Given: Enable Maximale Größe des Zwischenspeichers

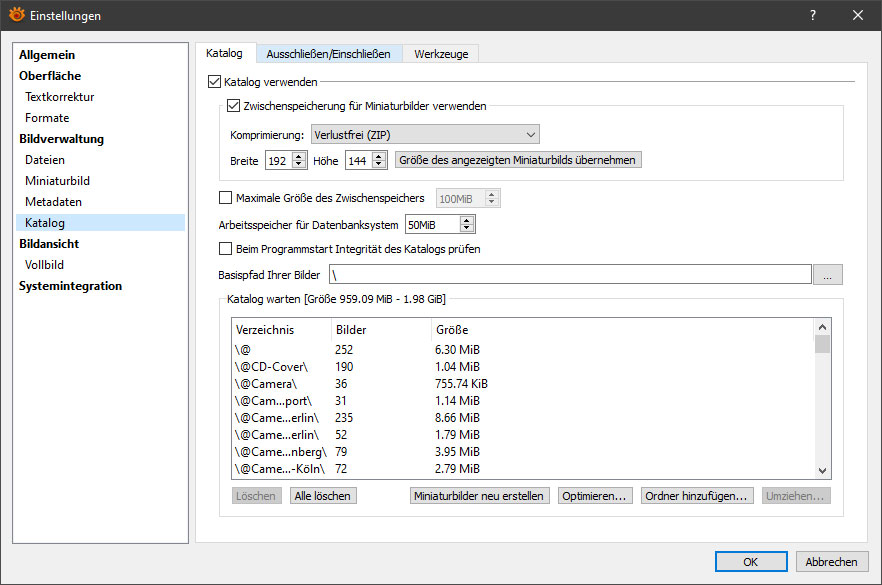Looking at the screenshot, I should [x=225, y=198].
